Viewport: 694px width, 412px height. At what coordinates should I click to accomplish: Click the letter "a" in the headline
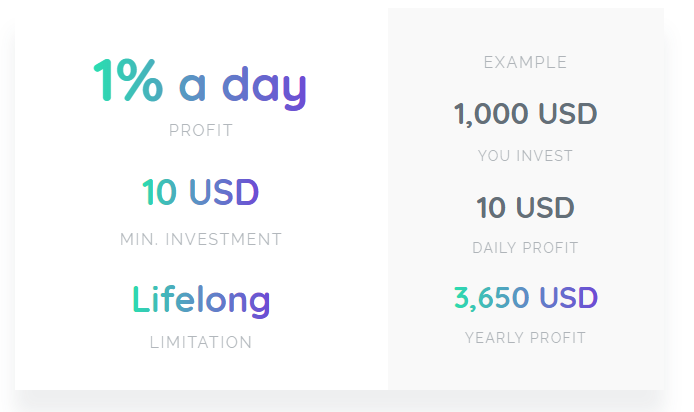[193, 86]
